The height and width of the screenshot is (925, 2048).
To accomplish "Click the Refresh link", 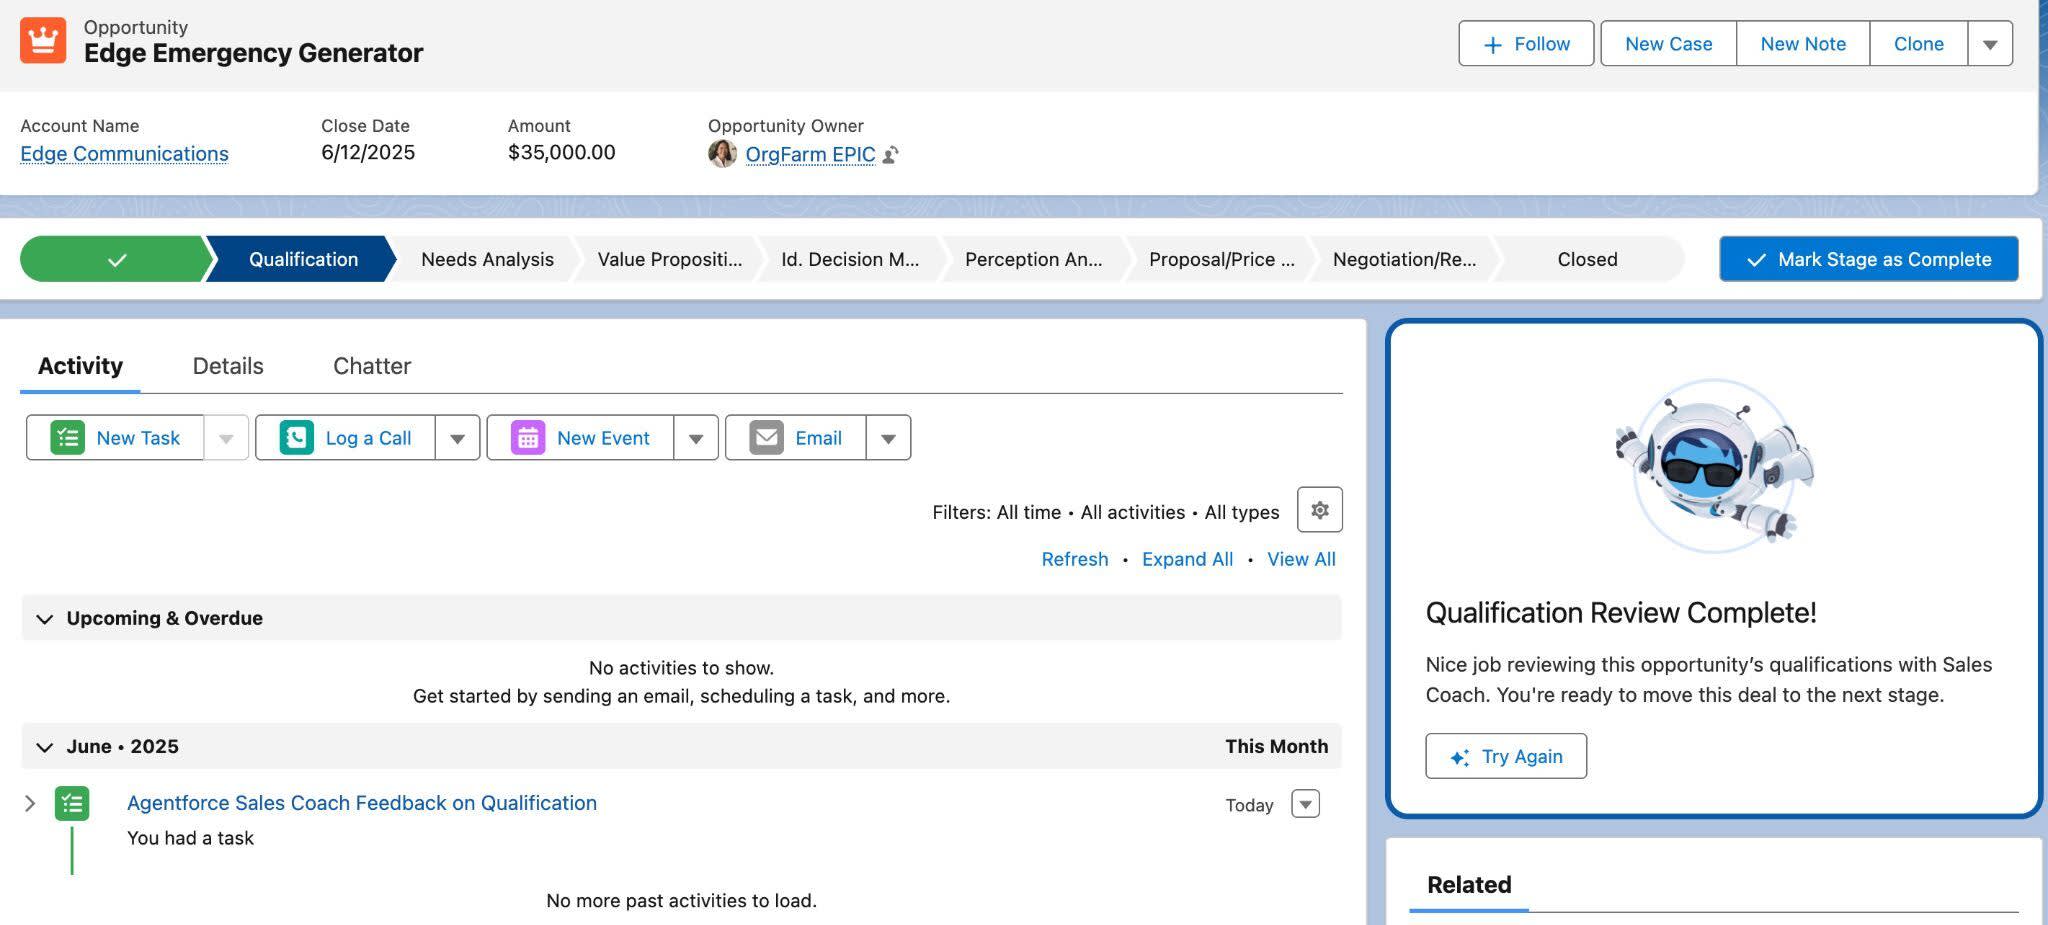I will tap(1075, 559).
